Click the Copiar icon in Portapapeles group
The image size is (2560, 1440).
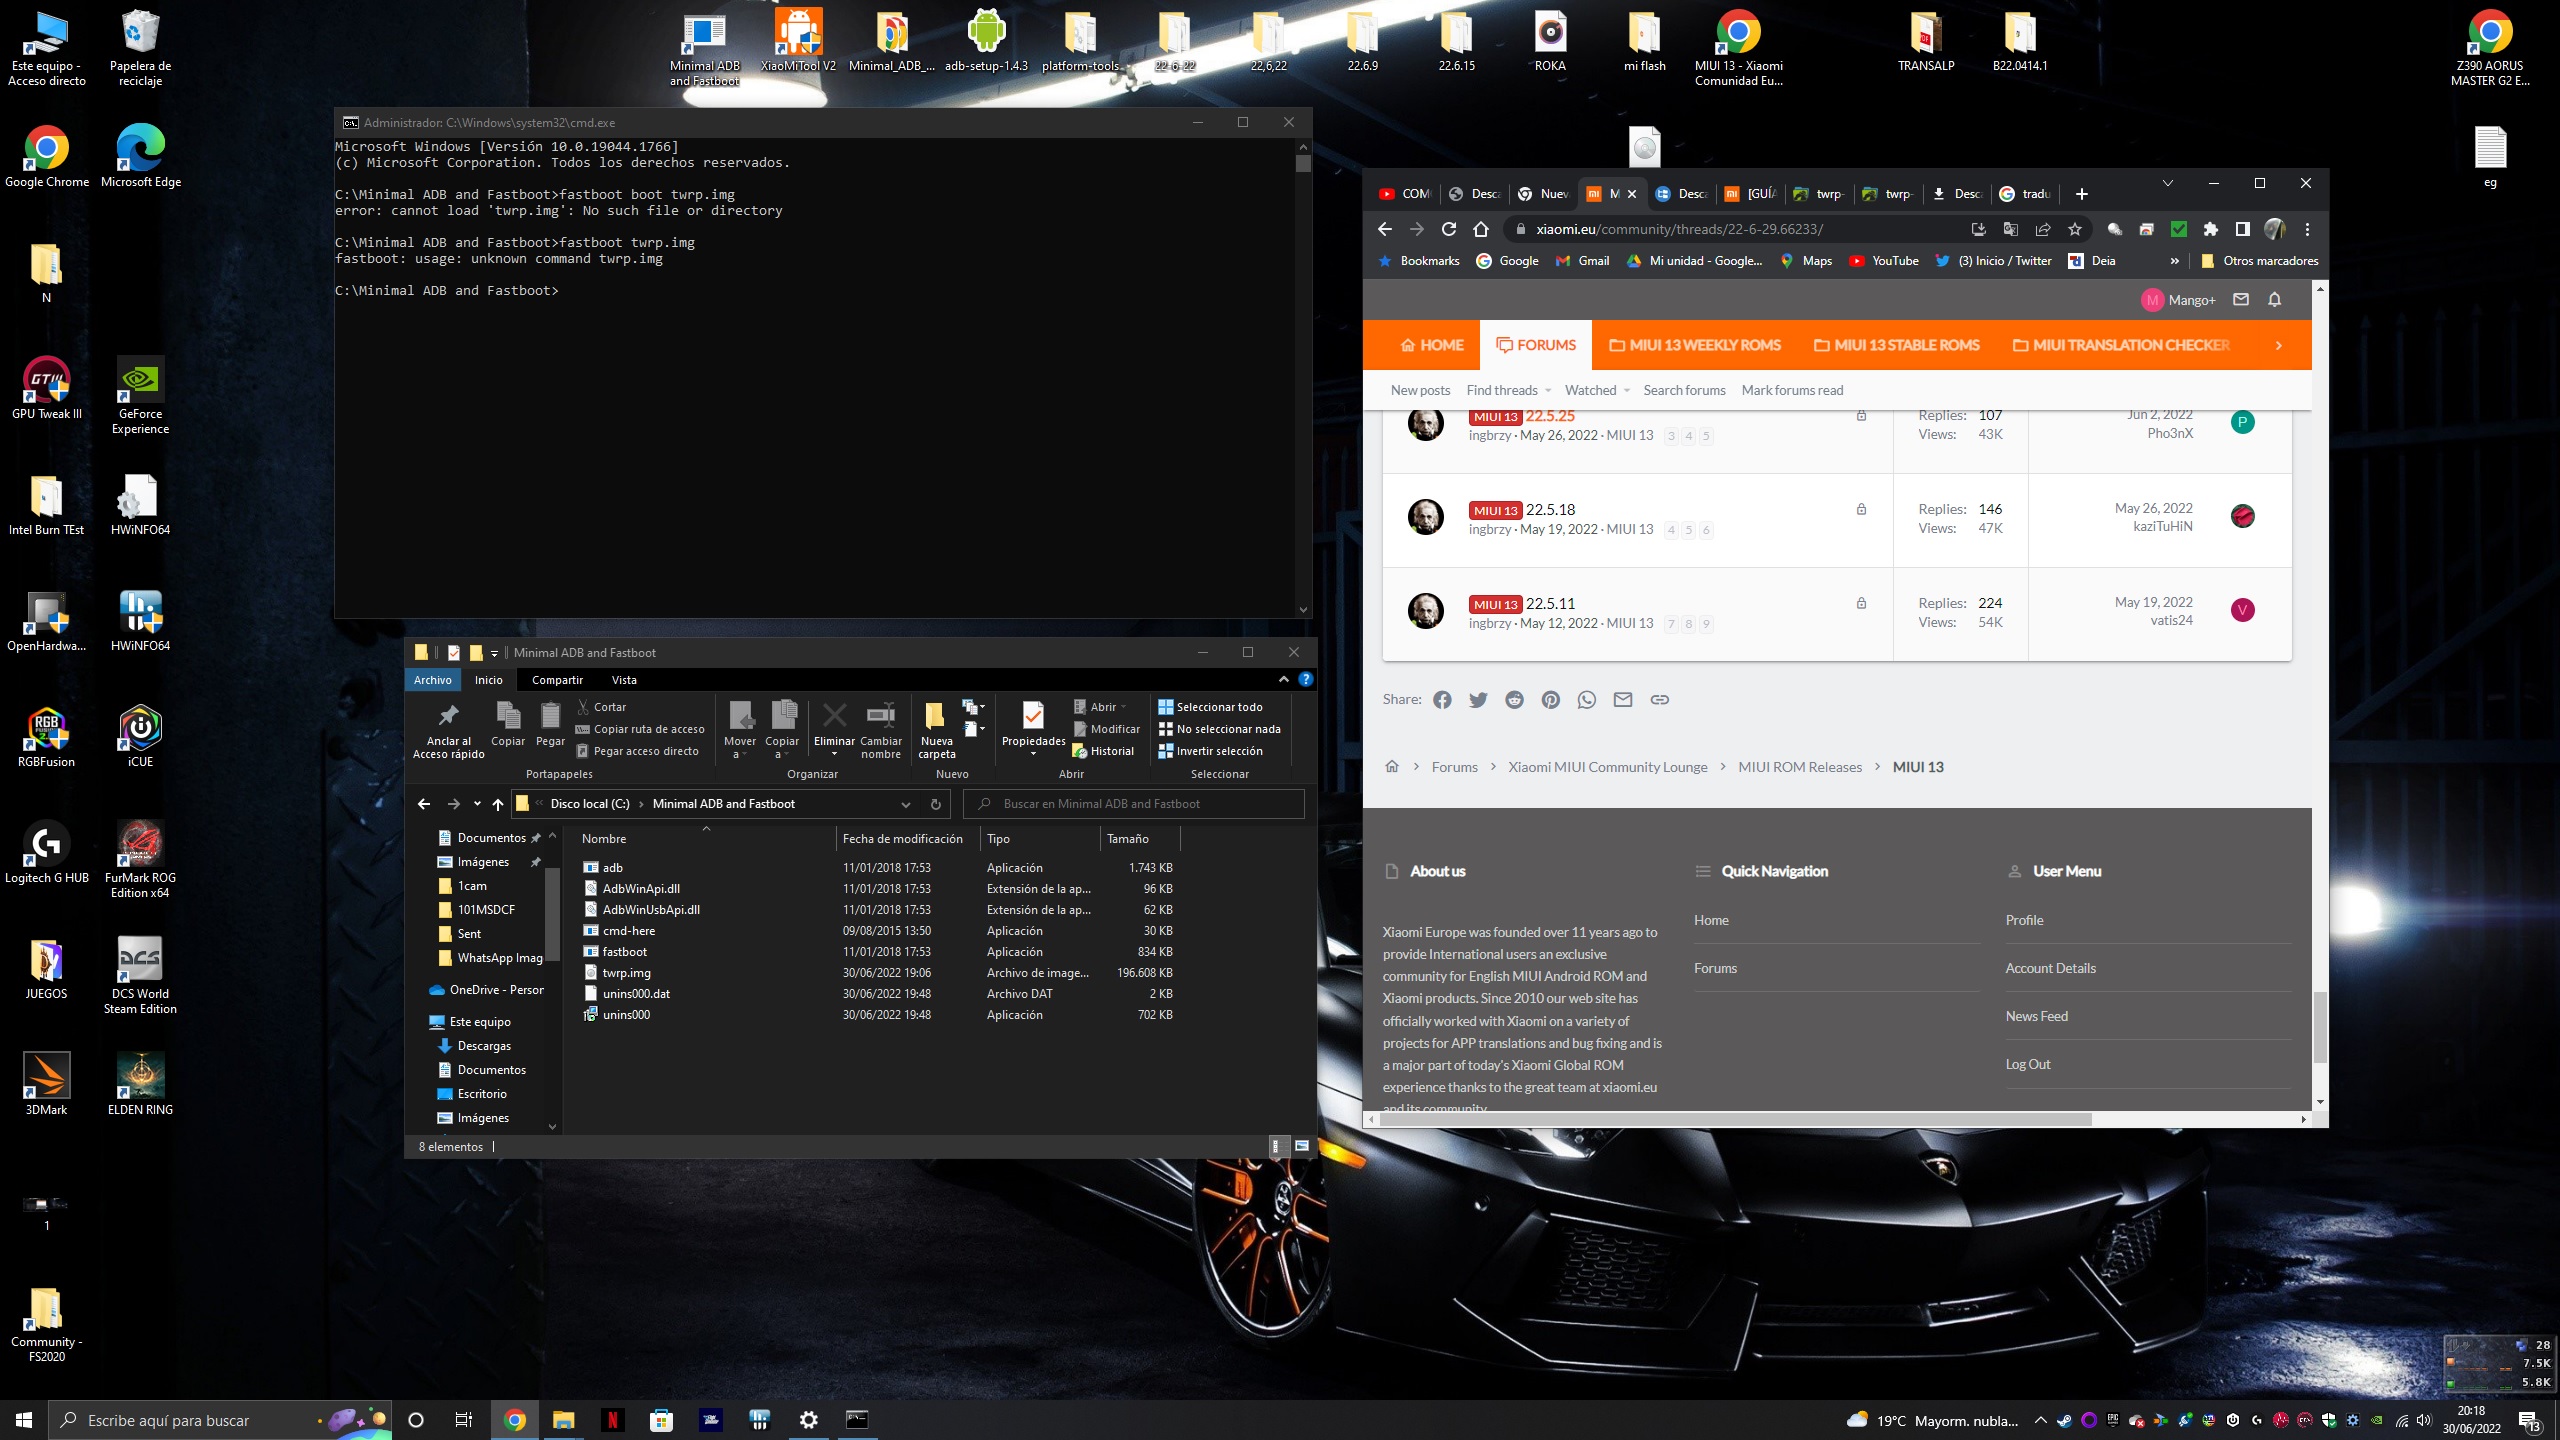(x=508, y=715)
